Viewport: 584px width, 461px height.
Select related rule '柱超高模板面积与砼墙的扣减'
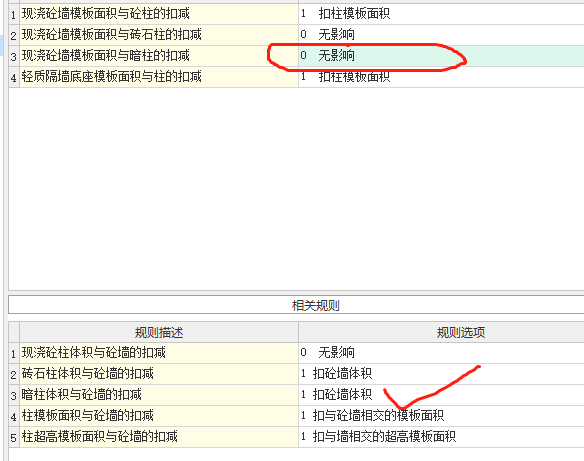pyautogui.click(x=159, y=436)
